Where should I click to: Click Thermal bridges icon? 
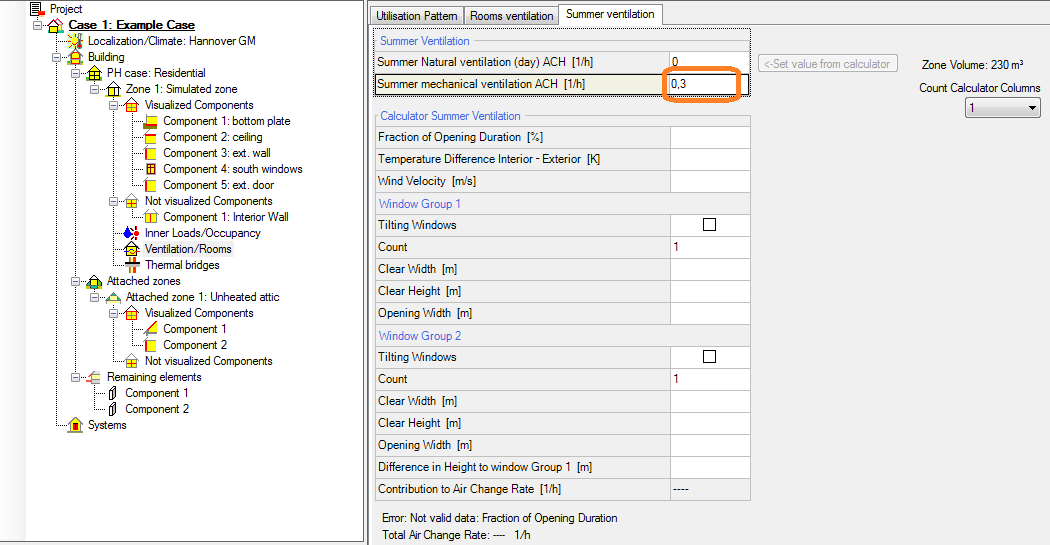(132, 265)
